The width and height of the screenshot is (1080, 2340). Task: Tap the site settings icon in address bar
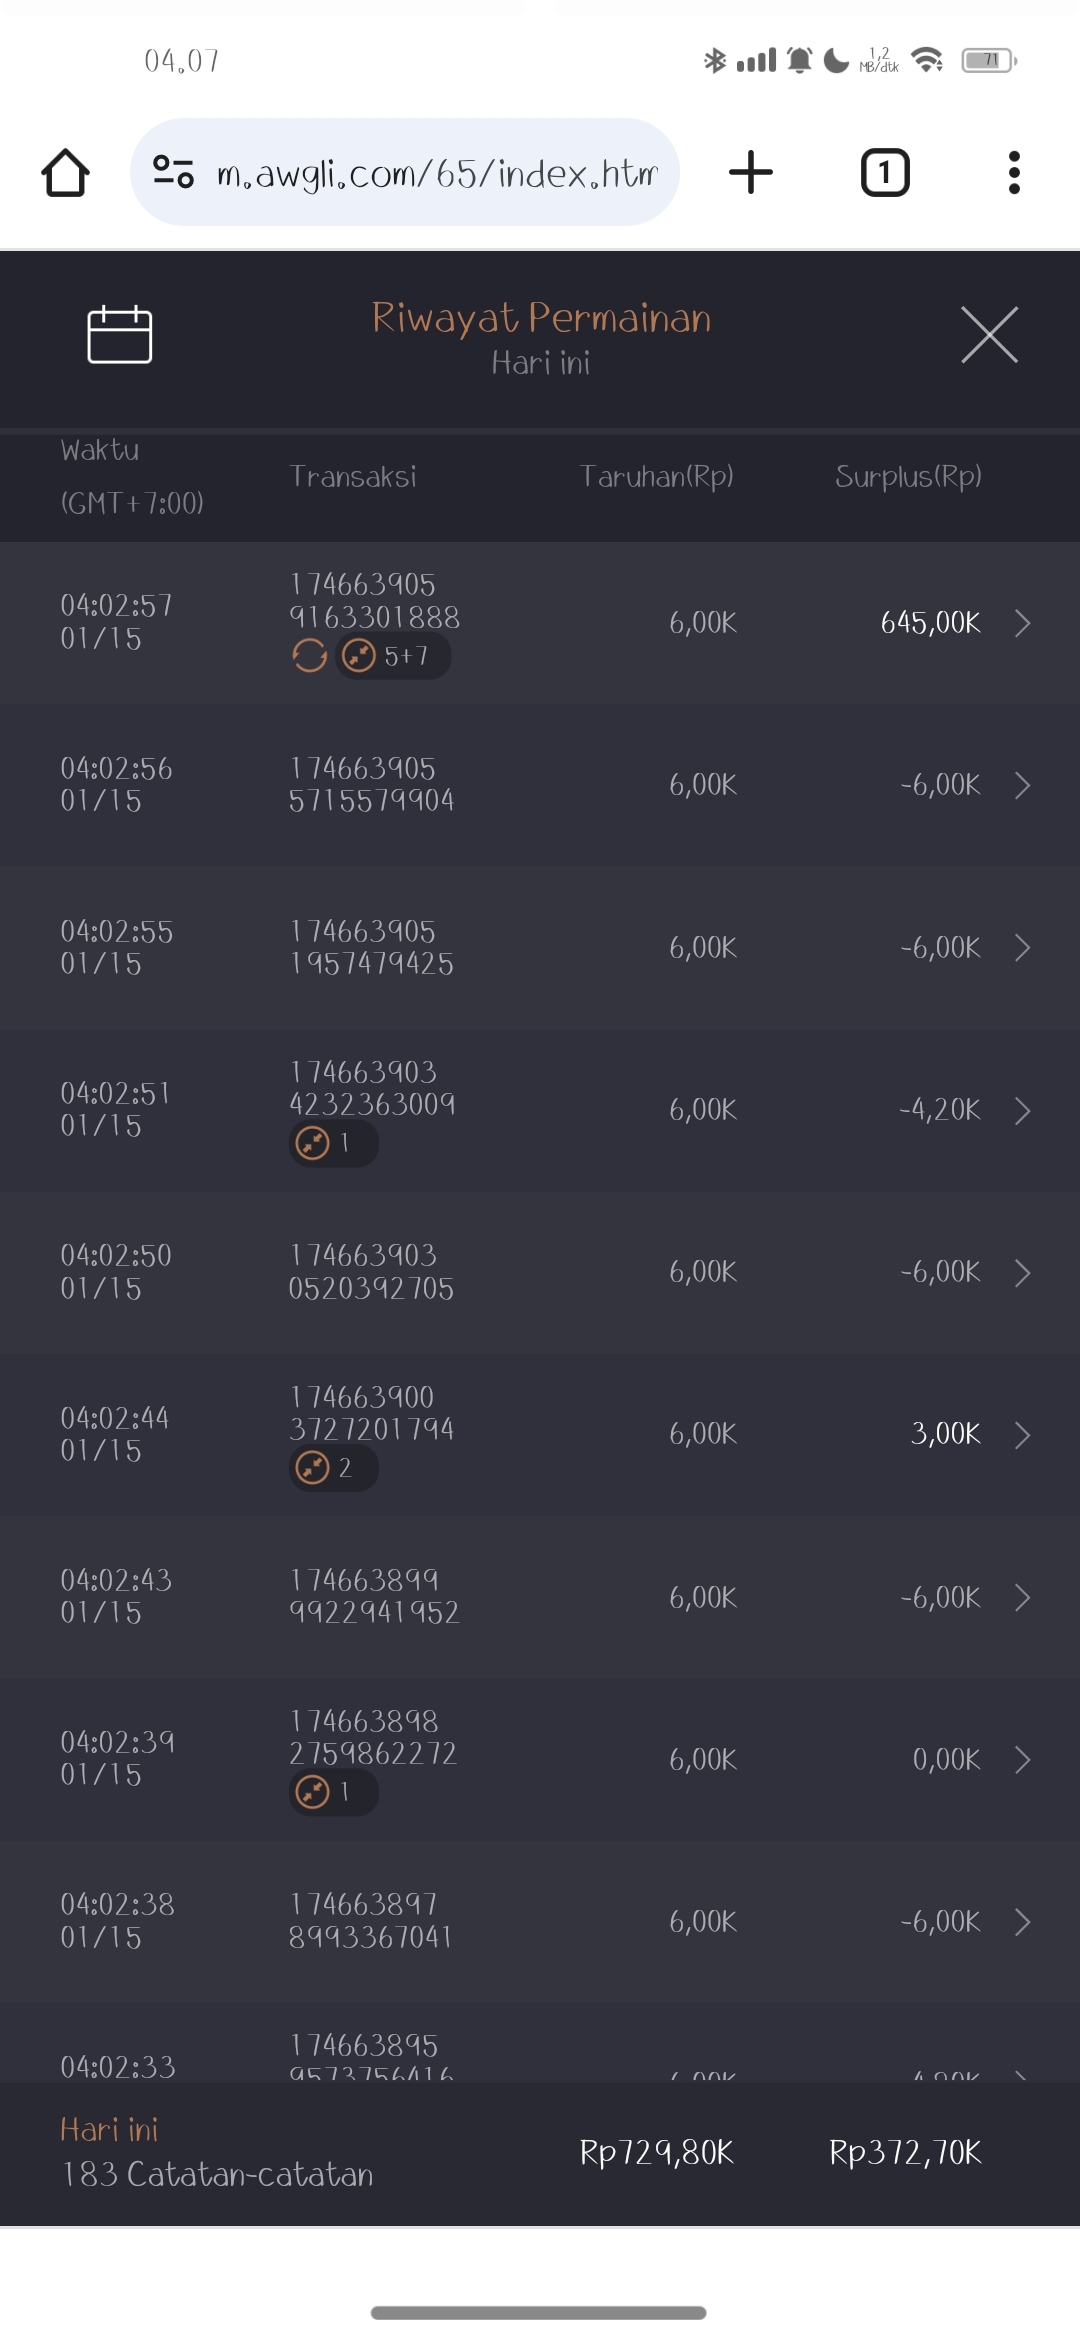173,172
